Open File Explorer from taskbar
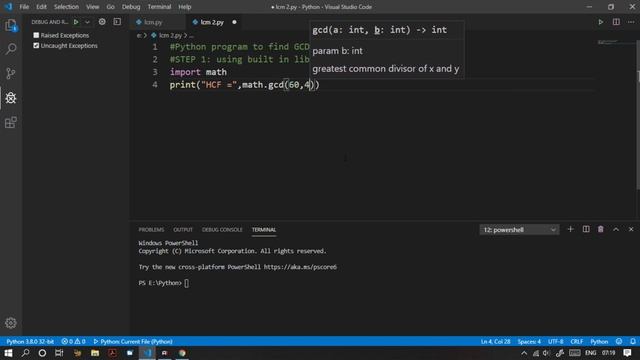Viewport: 640px width, 360px height. pyautogui.click(x=95, y=353)
